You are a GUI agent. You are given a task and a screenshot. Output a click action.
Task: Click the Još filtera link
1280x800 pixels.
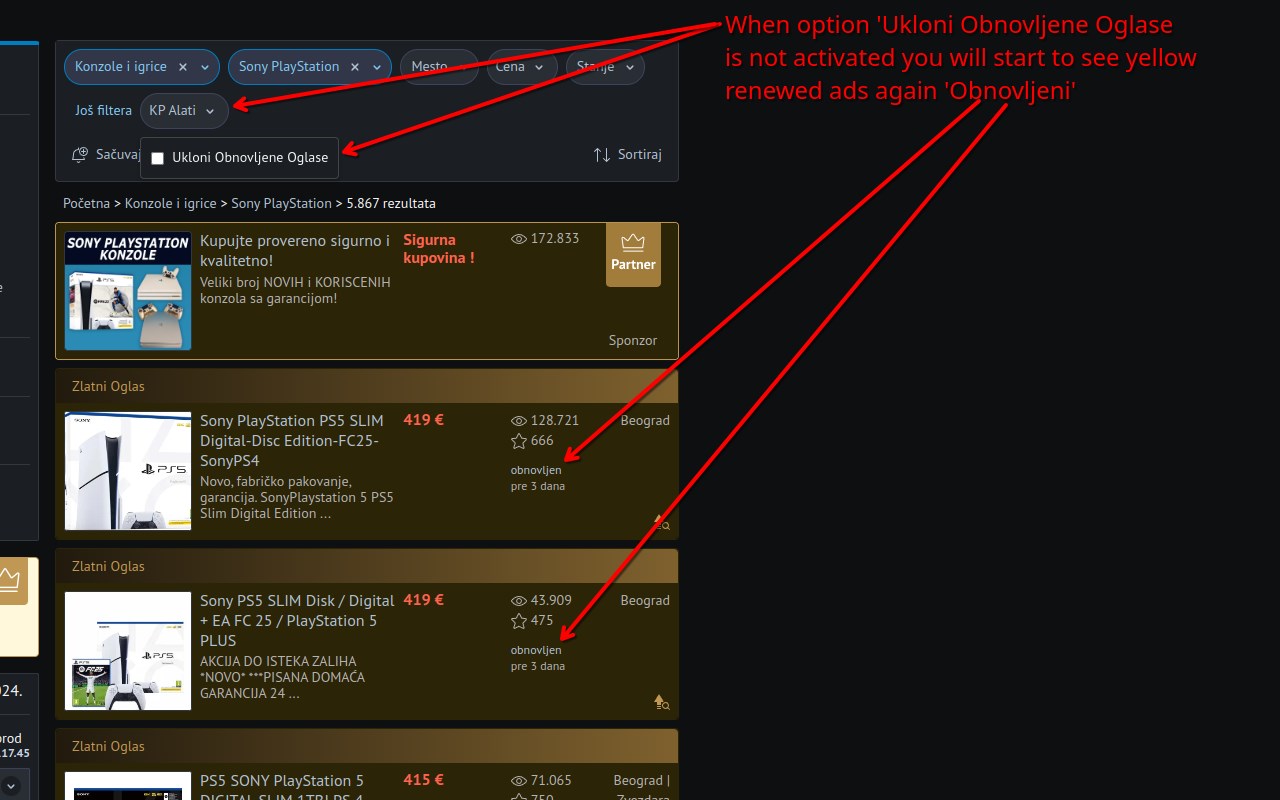tap(103, 111)
